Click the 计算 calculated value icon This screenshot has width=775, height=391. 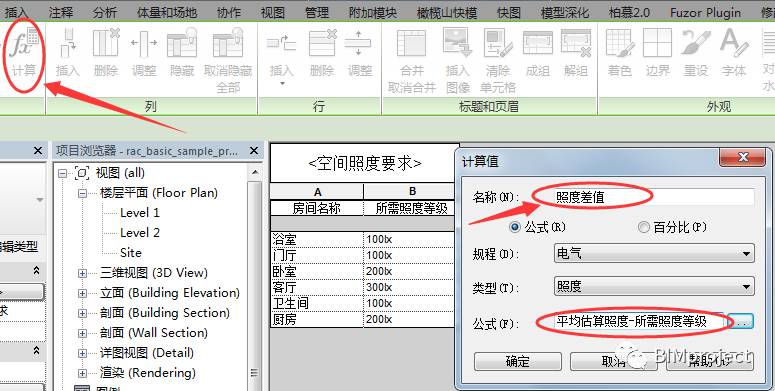(x=25, y=43)
